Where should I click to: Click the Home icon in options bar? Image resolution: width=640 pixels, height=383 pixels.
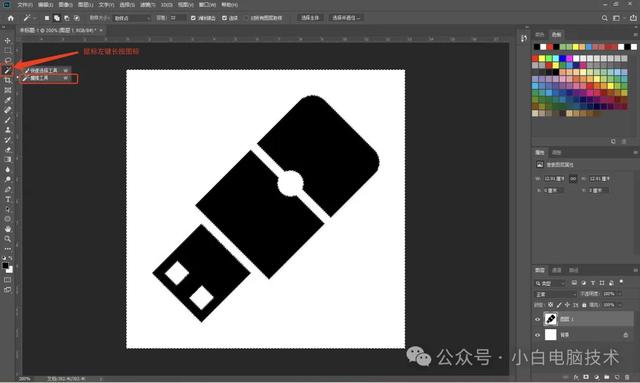pos(11,18)
